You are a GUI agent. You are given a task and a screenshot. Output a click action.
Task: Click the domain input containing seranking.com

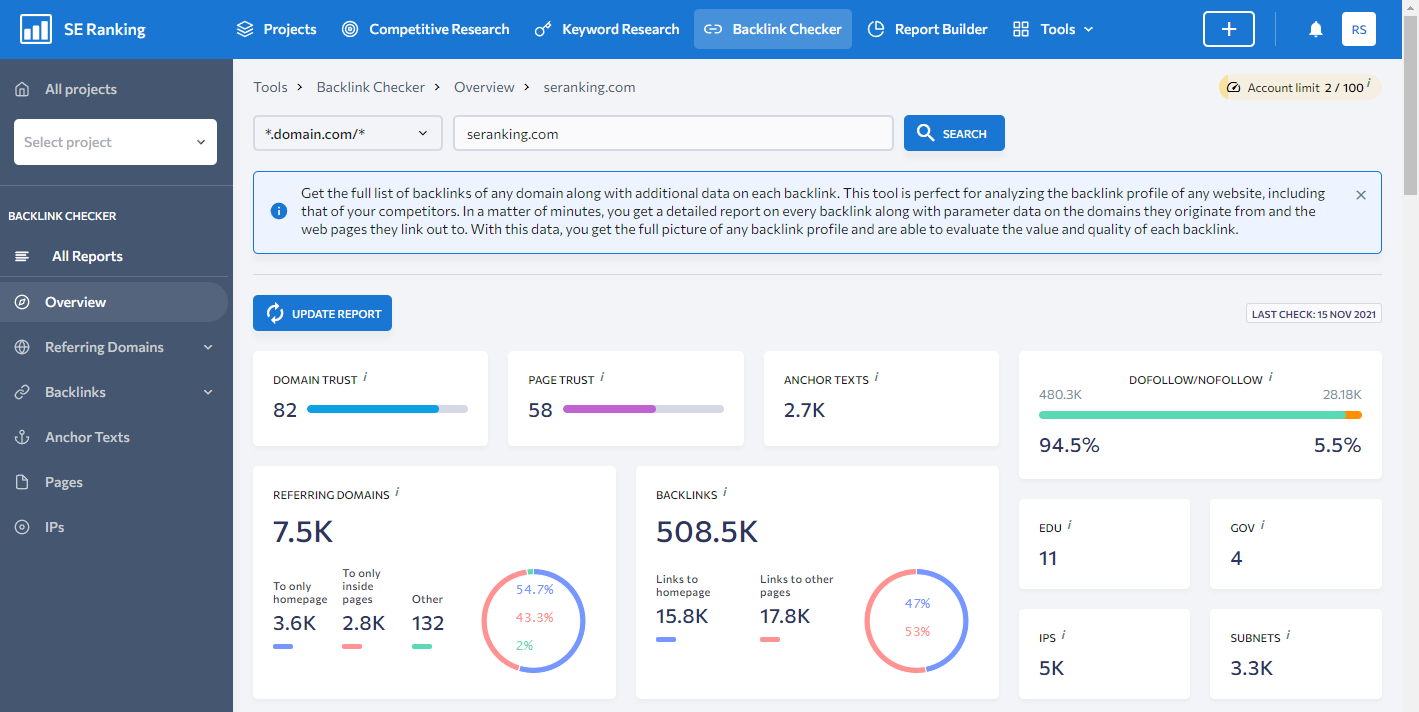(x=673, y=133)
